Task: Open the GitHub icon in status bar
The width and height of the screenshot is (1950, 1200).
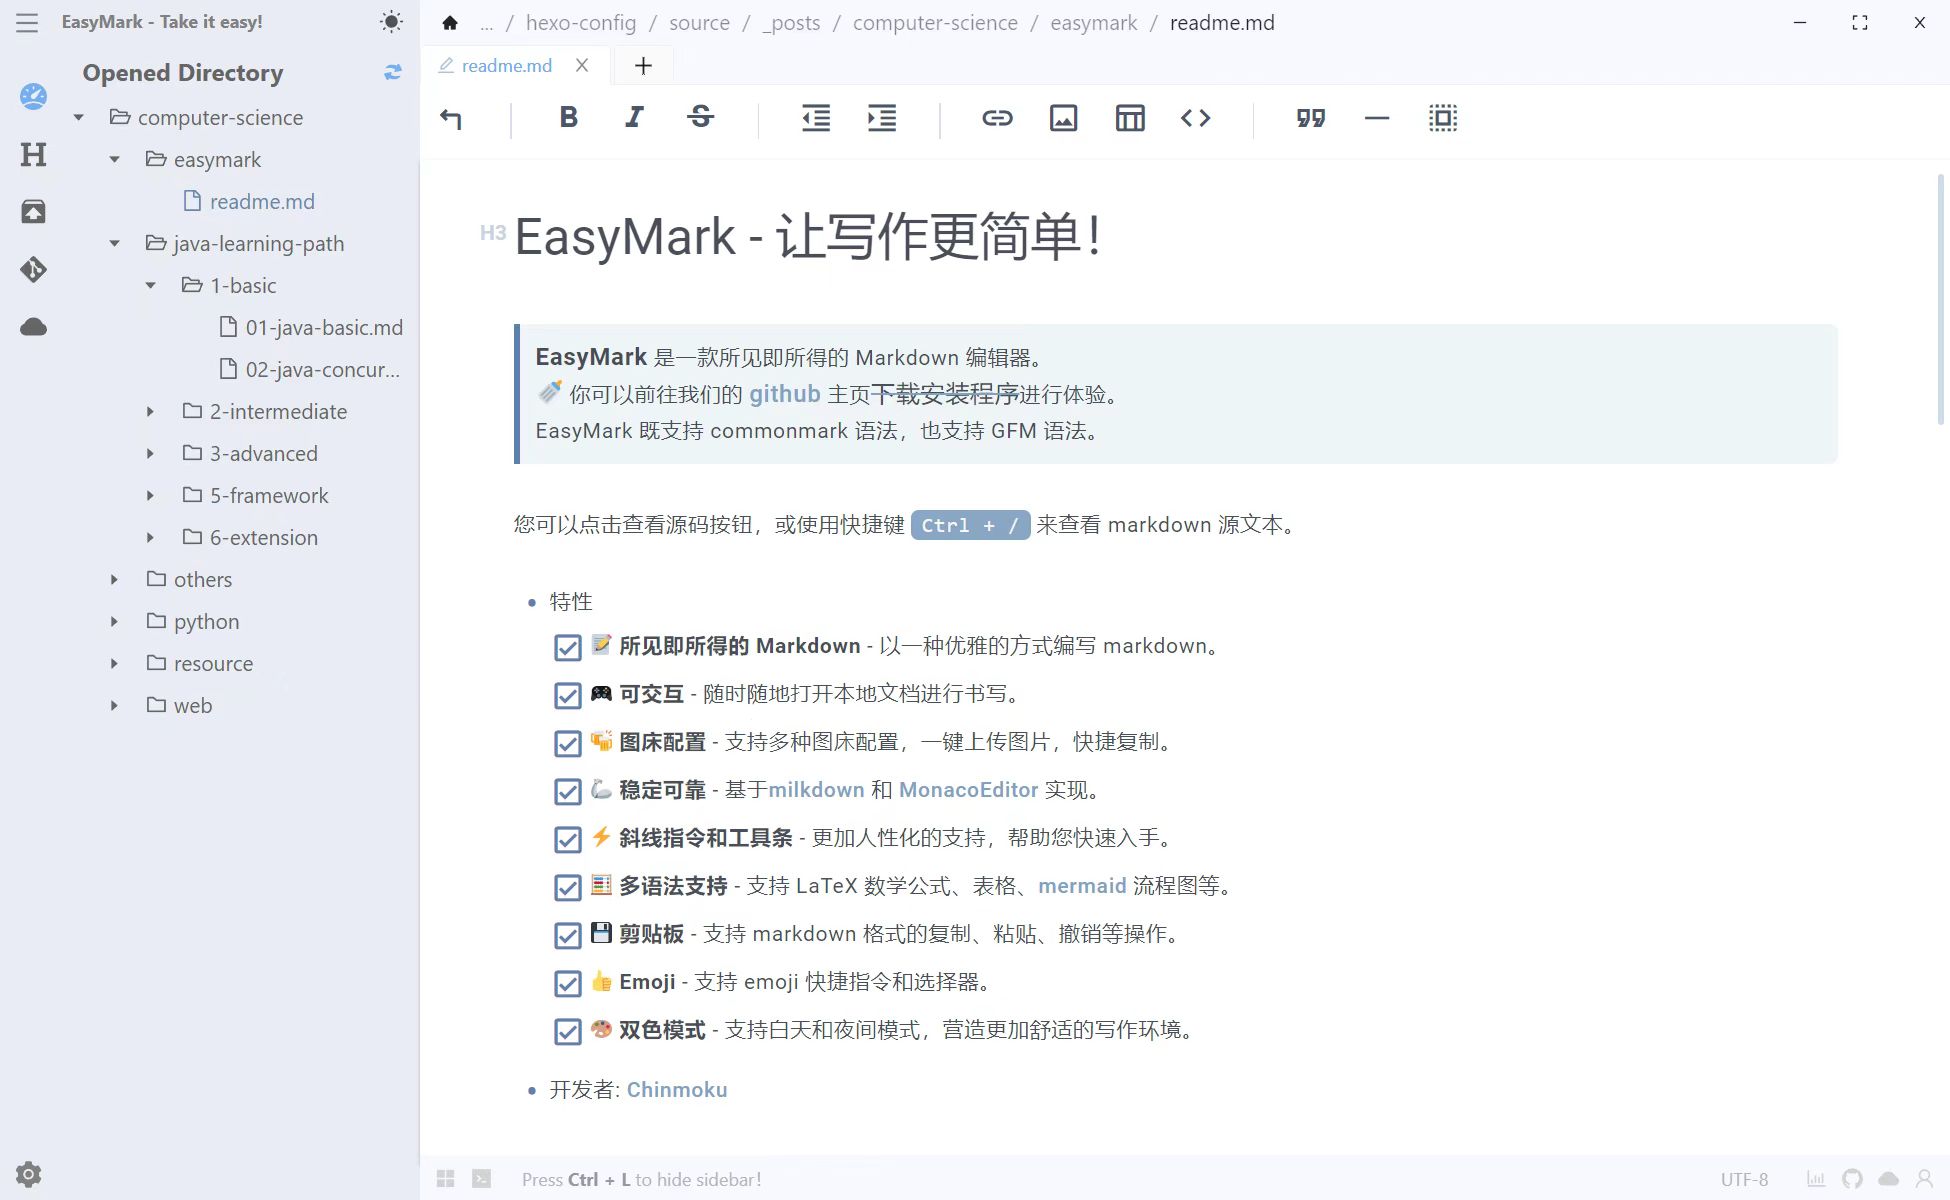Action: (x=1852, y=1179)
